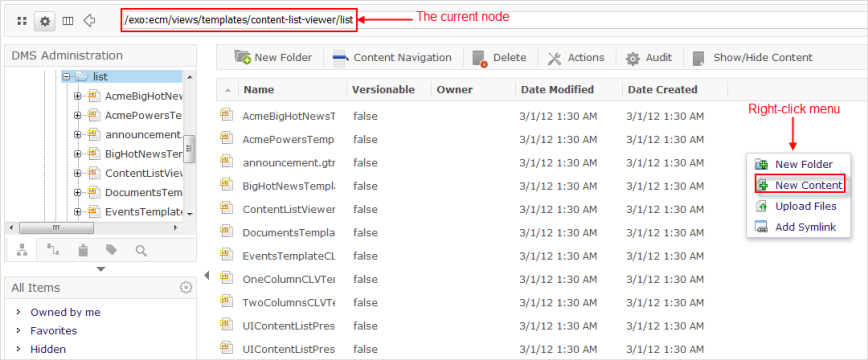Click the OneColumnCLVTer row file icon
The height and width of the screenshot is (360, 868).
(x=225, y=277)
